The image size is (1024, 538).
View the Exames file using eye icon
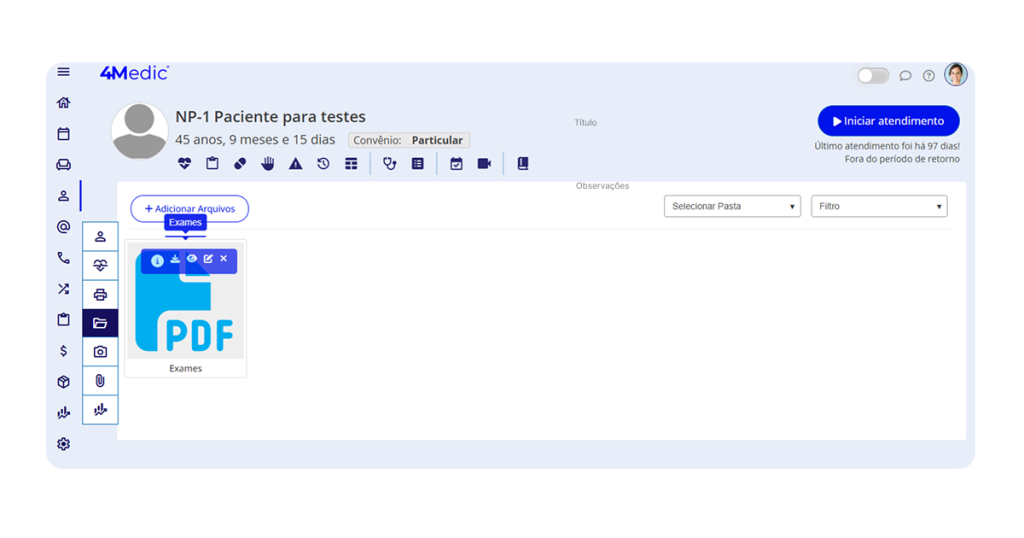coord(192,259)
